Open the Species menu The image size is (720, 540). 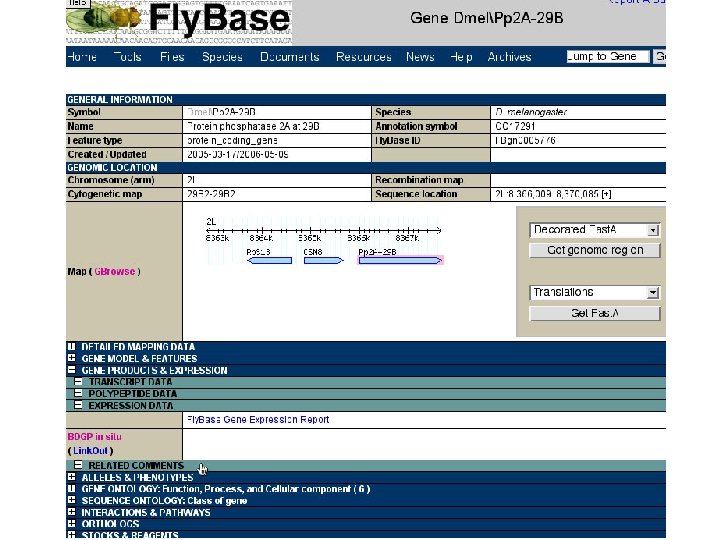coord(222,57)
